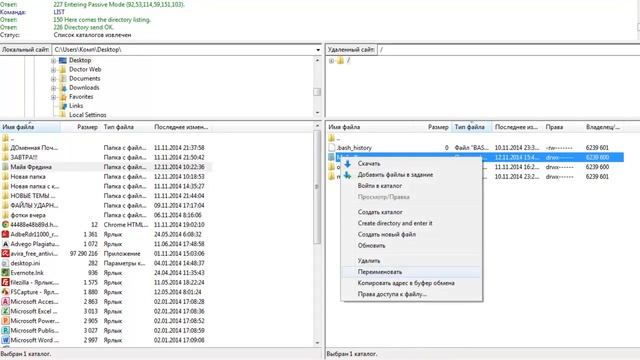Screen dimensions: 640x360
Task: Select Links folder in local tree
Action: pos(76,106)
